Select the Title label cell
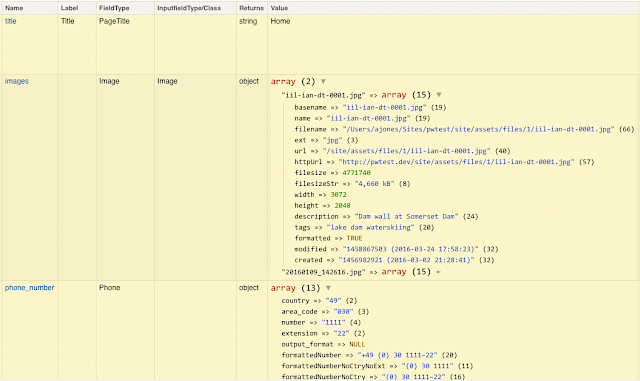This screenshot has width=640, height=381. pyautogui.click(x=68, y=21)
